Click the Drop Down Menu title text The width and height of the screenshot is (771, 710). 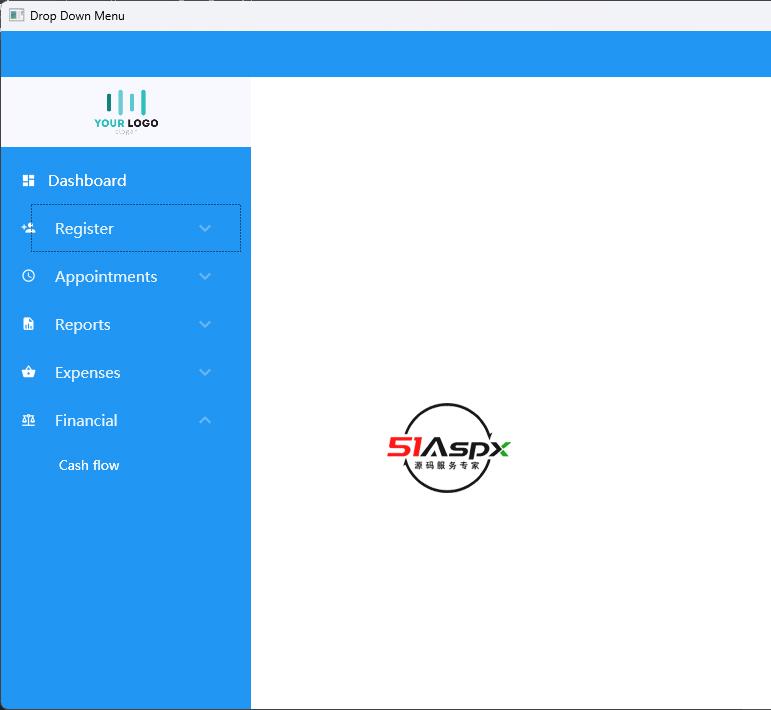point(77,16)
